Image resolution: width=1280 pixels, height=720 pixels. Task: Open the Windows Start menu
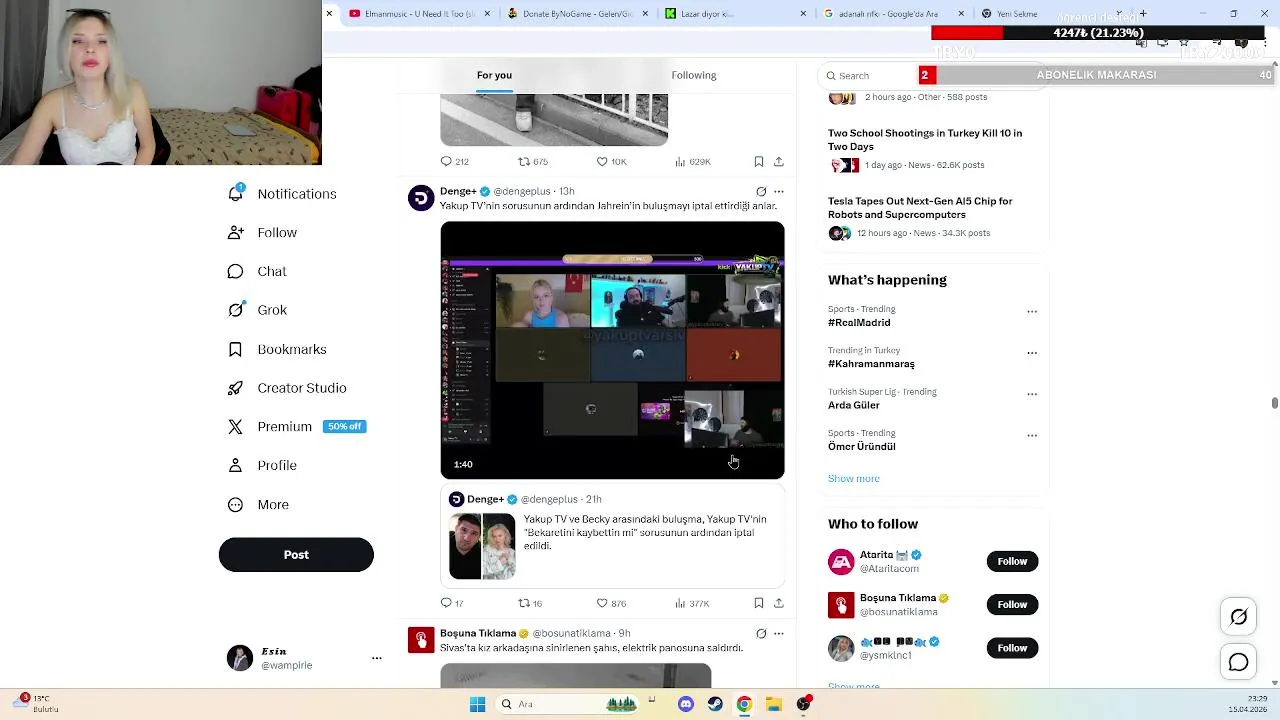click(478, 704)
